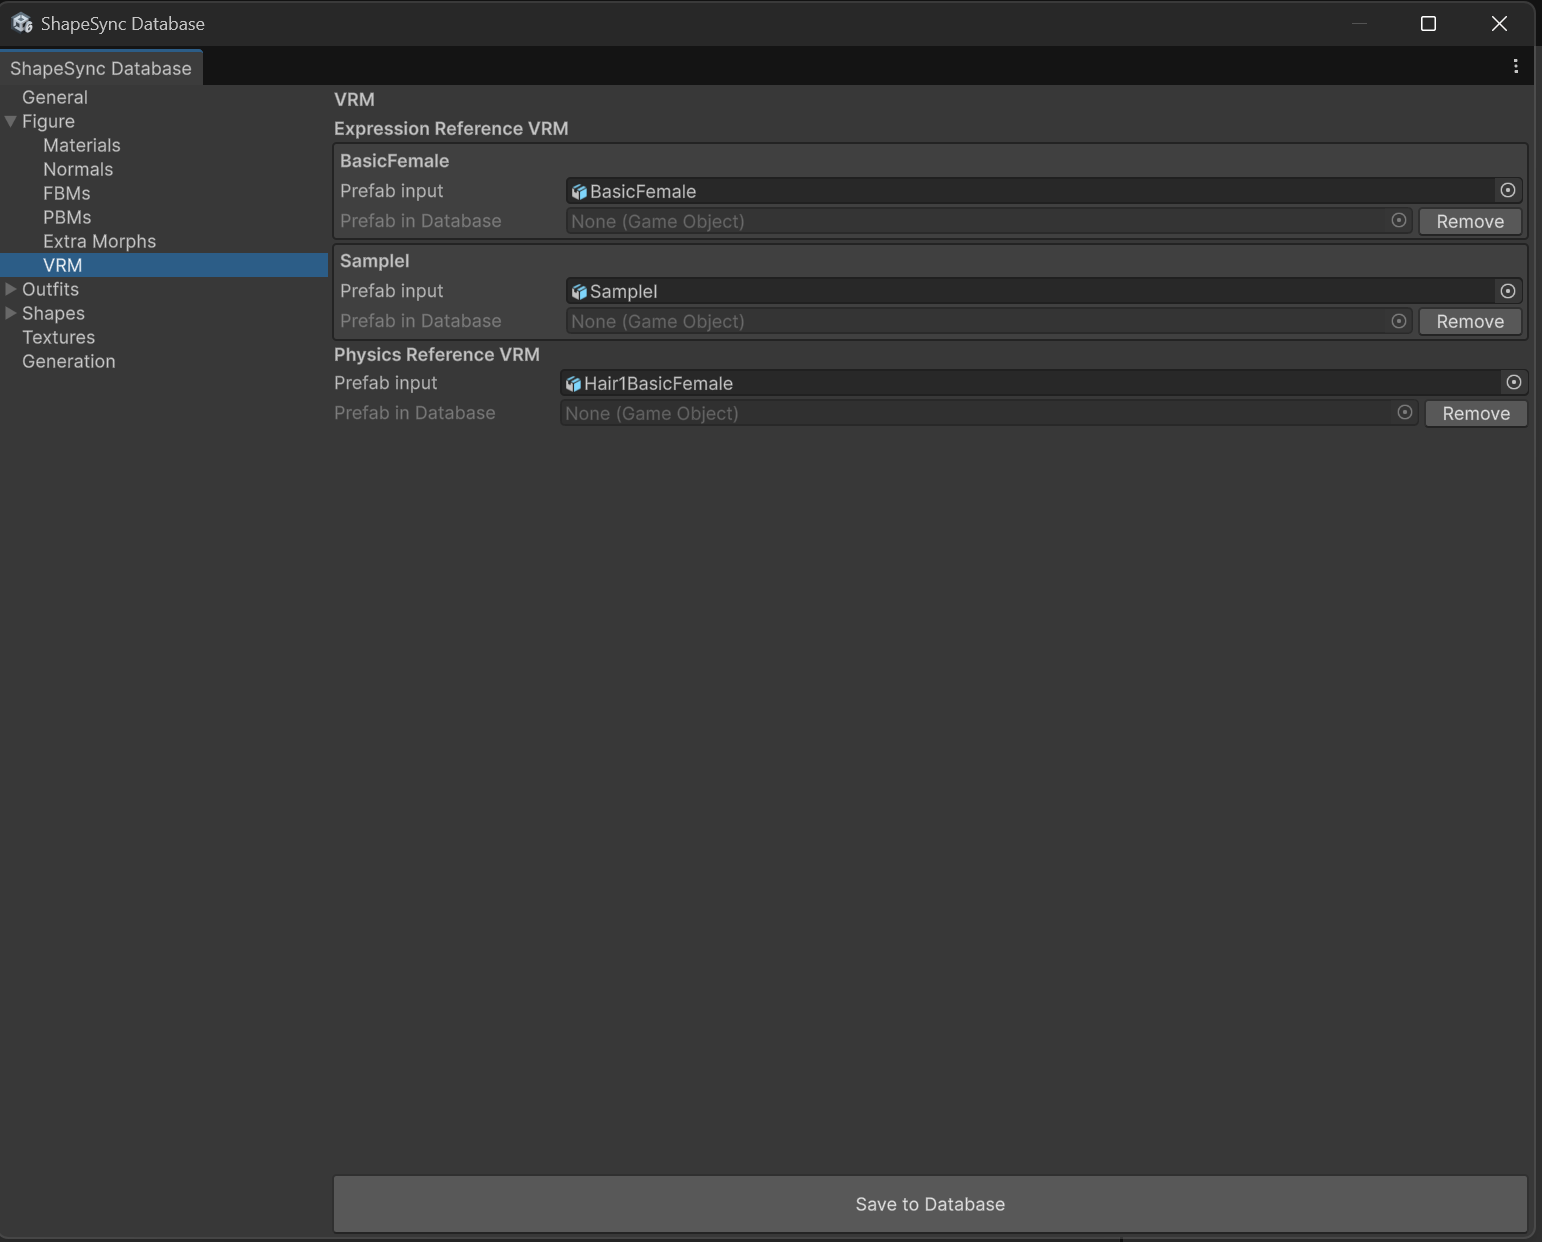Expand the Shapes tree section
This screenshot has width=1542, height=1242.
[11, 313]
